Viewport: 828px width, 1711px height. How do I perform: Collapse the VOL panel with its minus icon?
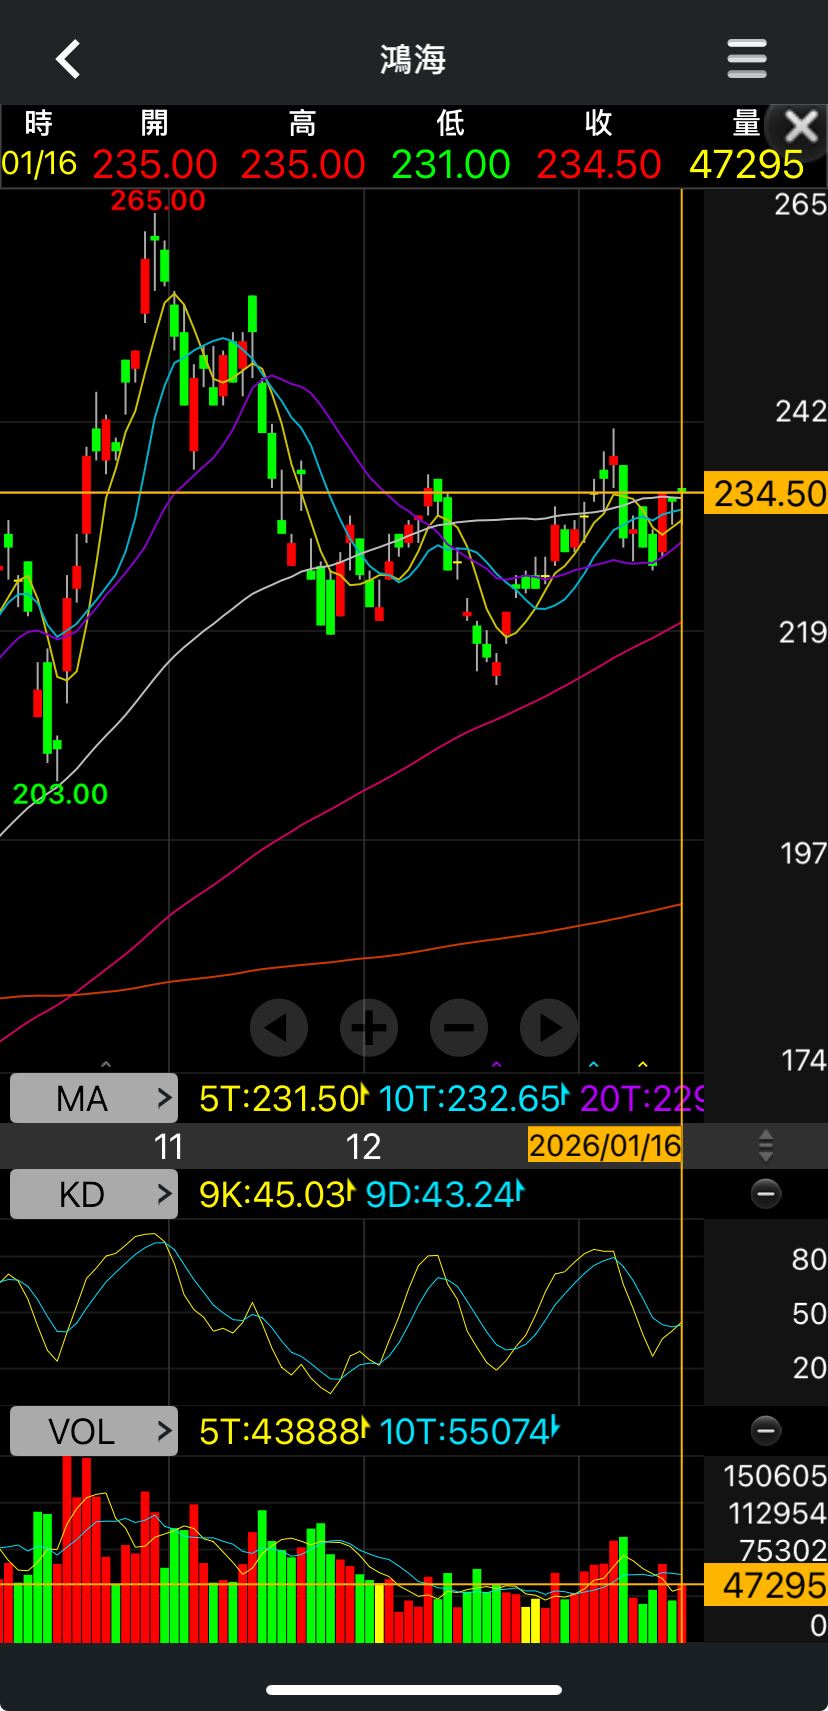[766, 1431]
